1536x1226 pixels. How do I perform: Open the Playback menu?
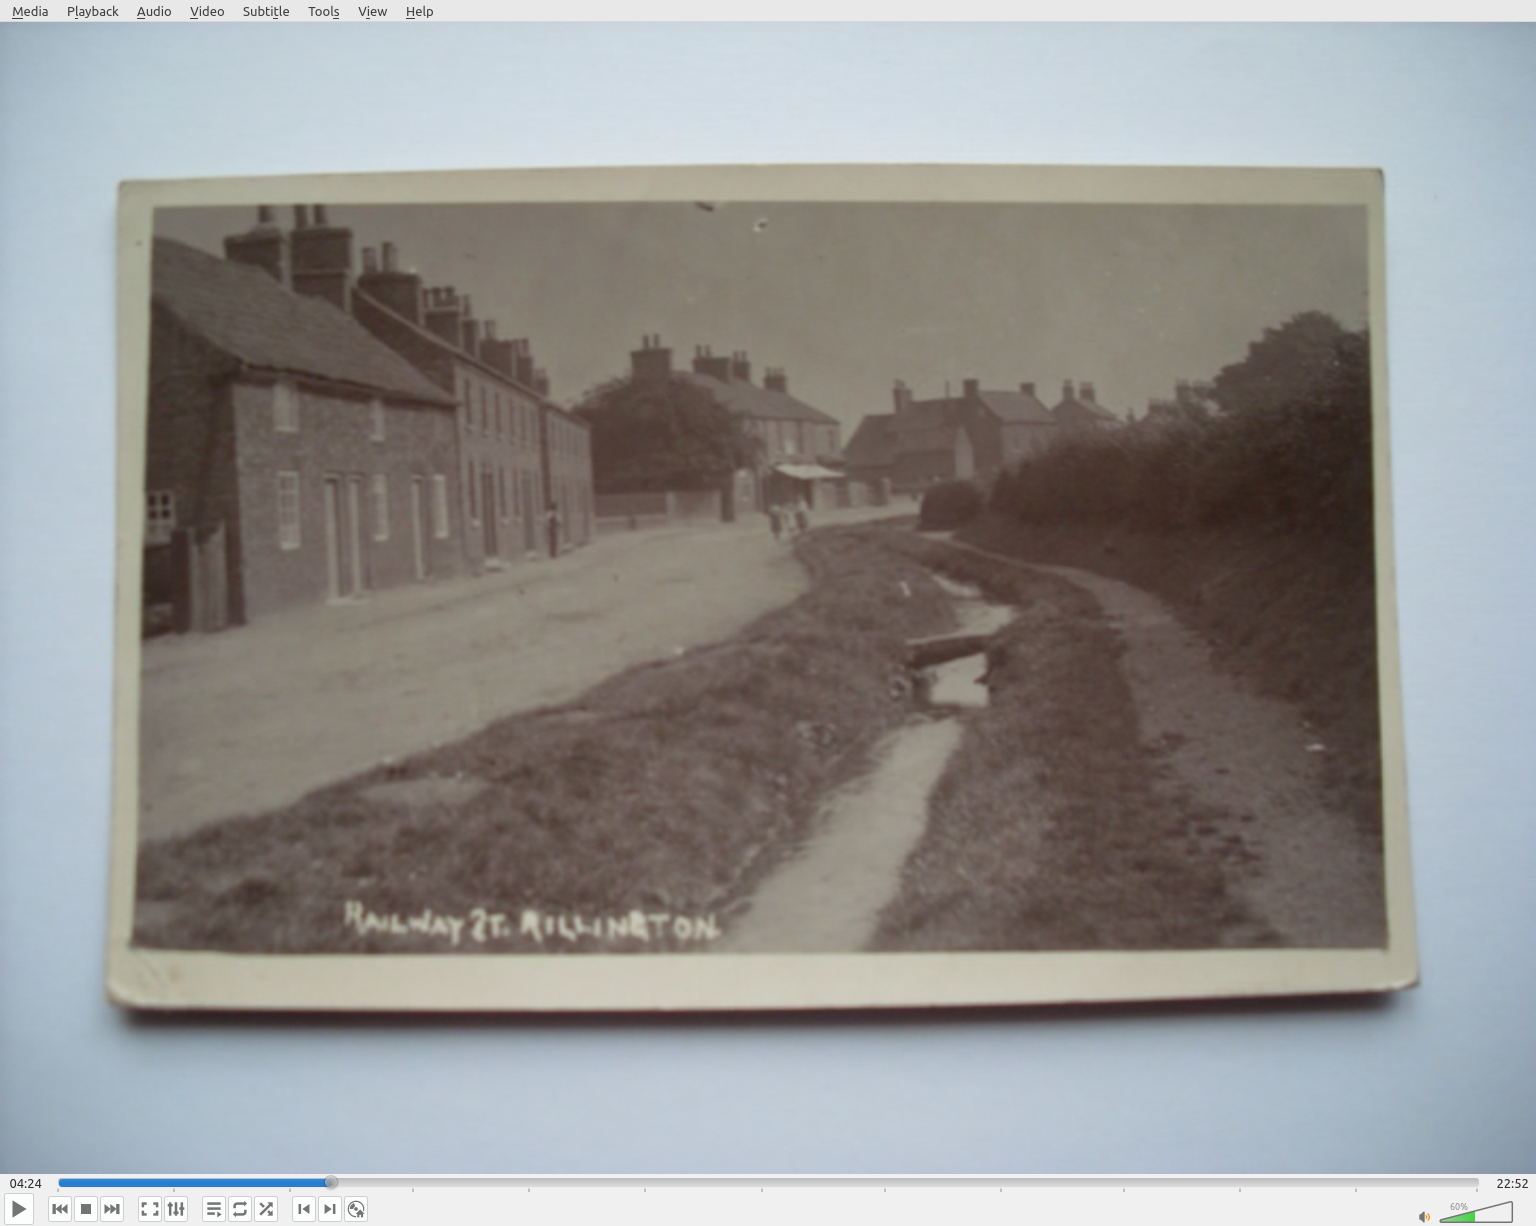(93, 11)
